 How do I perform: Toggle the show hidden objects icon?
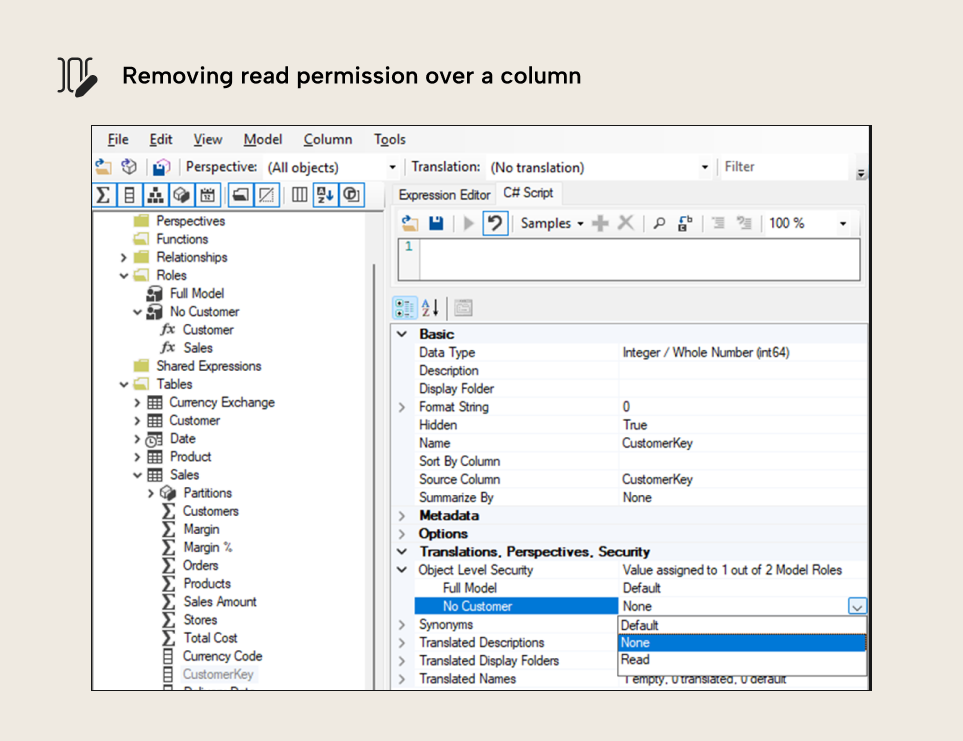pos(265,195)
